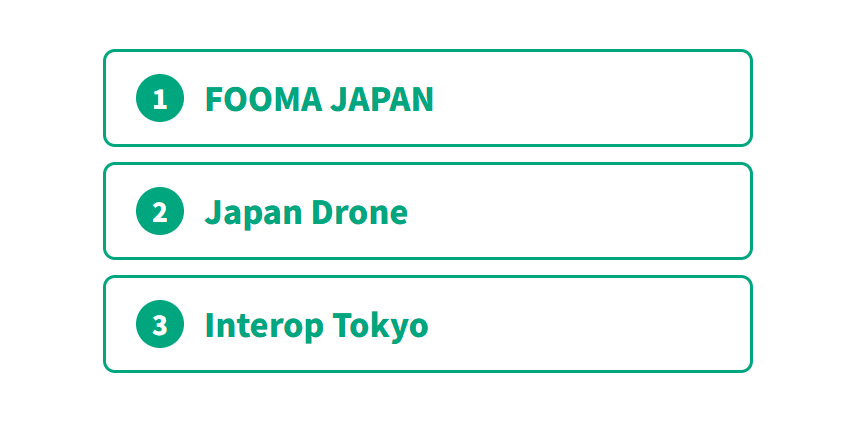Click the green number 1 badge

[160, 99]
